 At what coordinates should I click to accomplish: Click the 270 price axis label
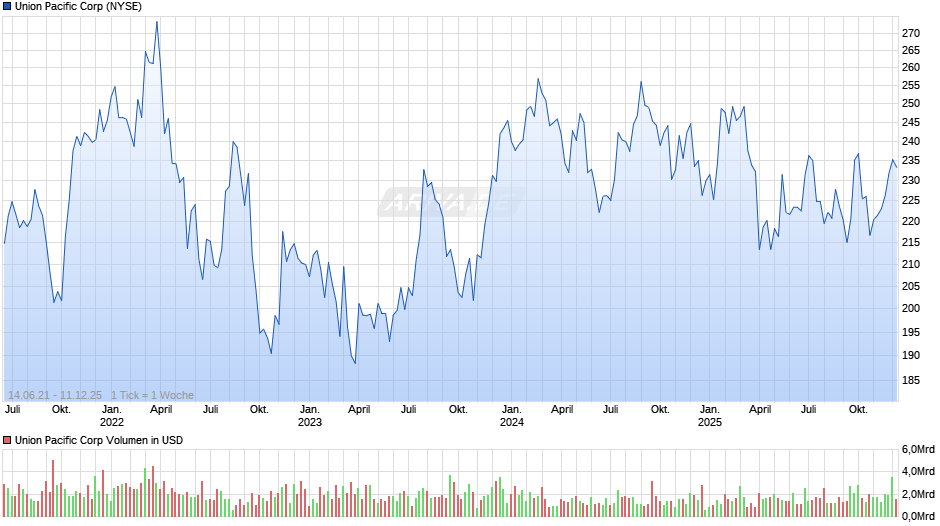click(911, 33)
